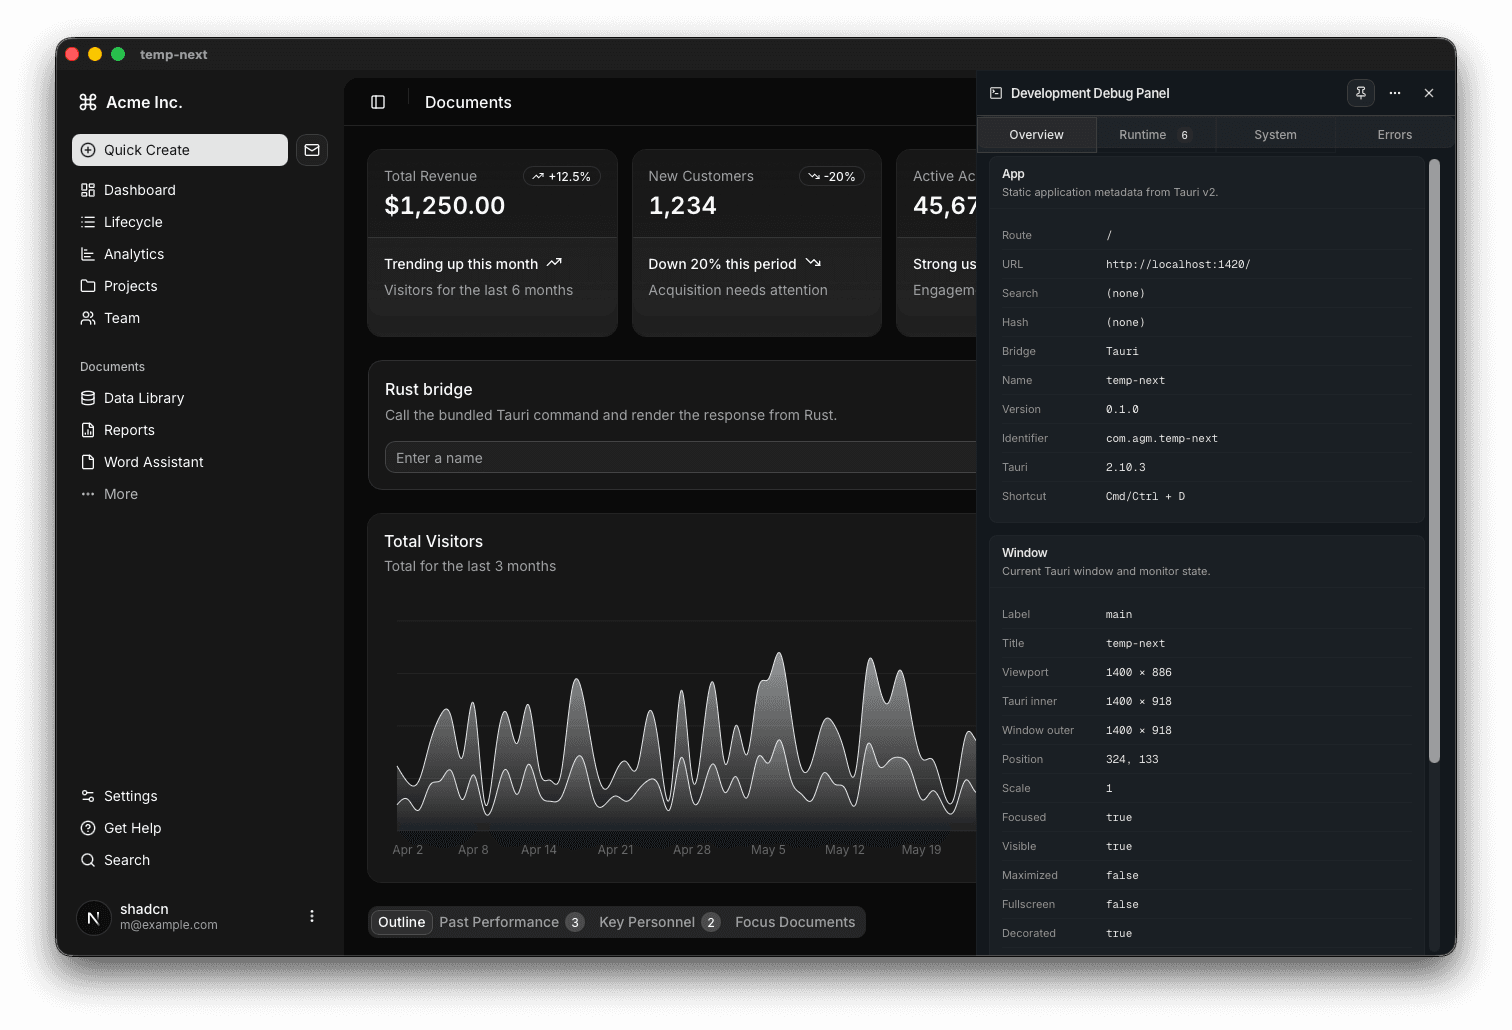Open the System tab in debug panel
The width and height of the screenshot is (1512, 1030).
pyautogui.click(x=1275, y=134)
